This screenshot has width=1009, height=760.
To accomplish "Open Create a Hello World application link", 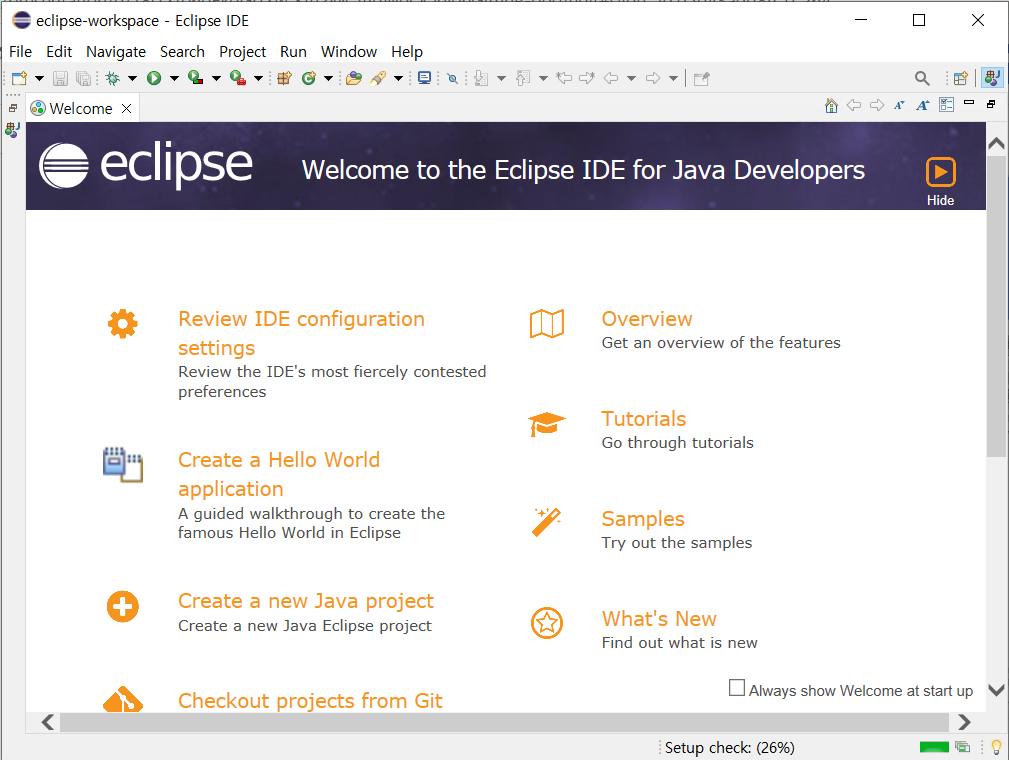I will (x=279, y=474).
